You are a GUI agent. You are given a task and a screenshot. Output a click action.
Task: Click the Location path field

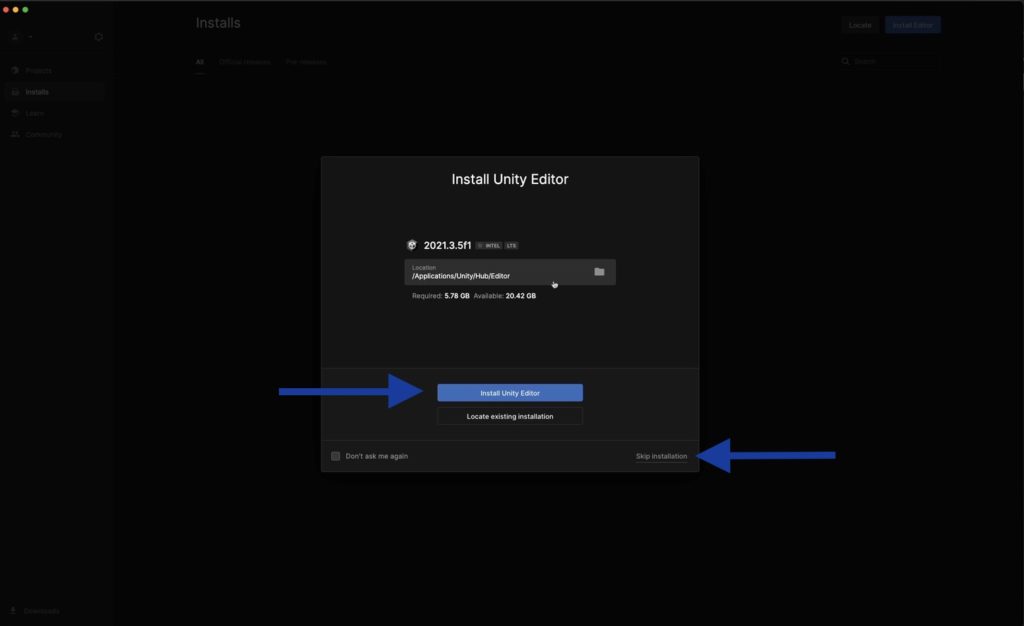tap(495, 272)
